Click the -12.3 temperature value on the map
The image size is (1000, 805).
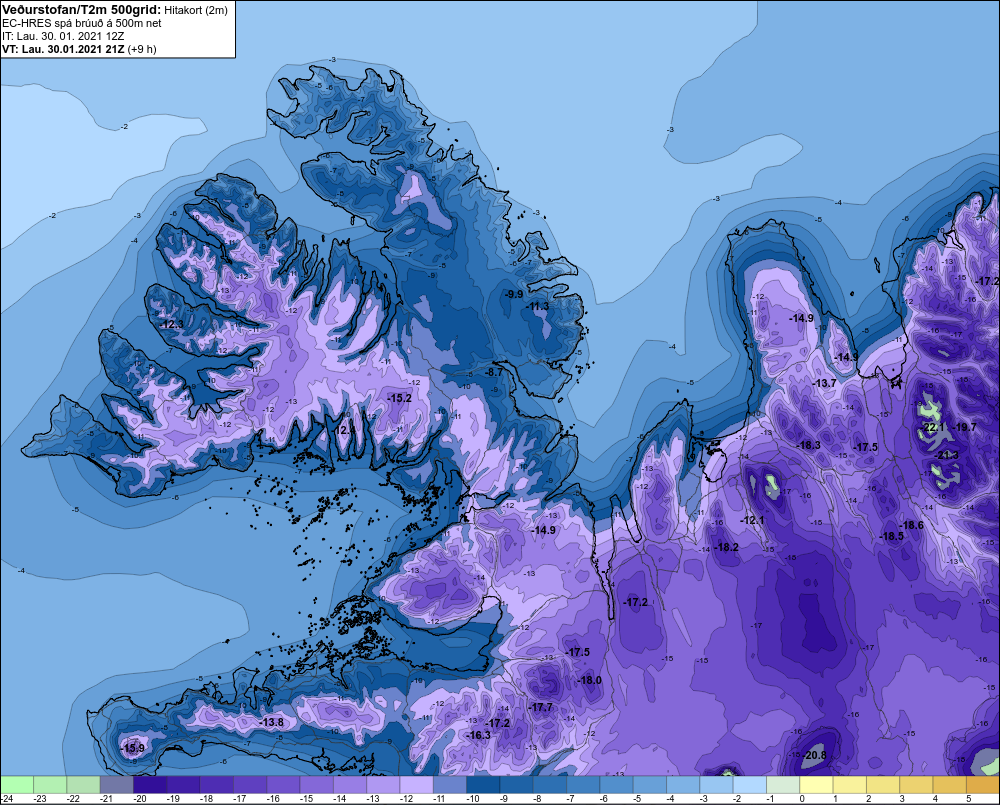click(x=170, y=325)
